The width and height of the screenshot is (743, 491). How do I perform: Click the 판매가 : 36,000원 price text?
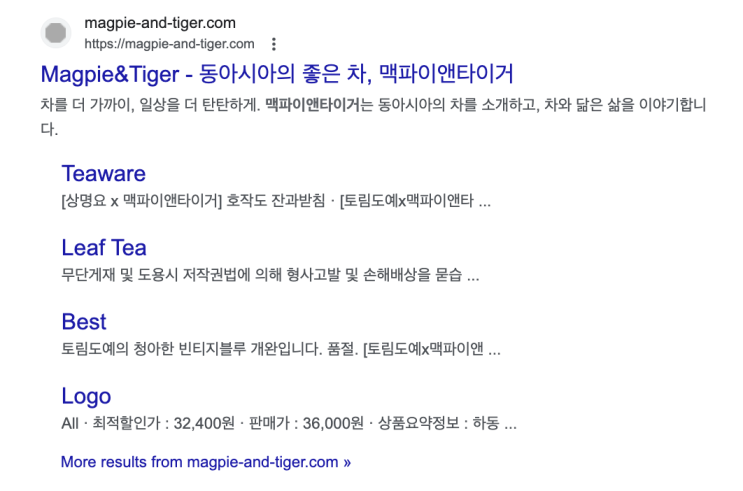click(x=306, y=423)
